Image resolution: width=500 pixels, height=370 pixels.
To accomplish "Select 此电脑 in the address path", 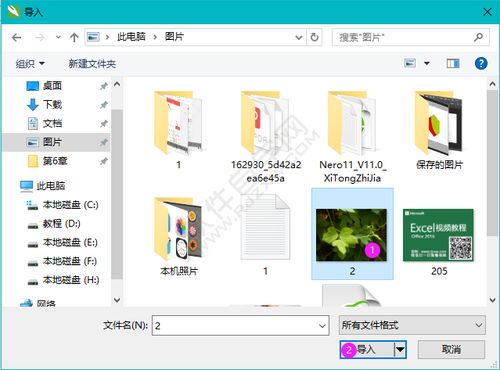I will point(131,37).
